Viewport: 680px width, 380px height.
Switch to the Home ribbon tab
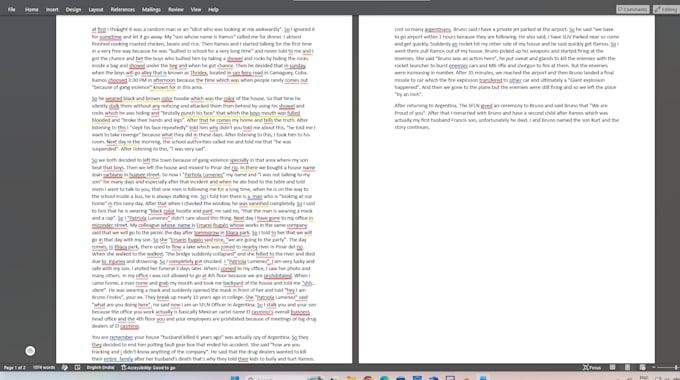(31, 10)
